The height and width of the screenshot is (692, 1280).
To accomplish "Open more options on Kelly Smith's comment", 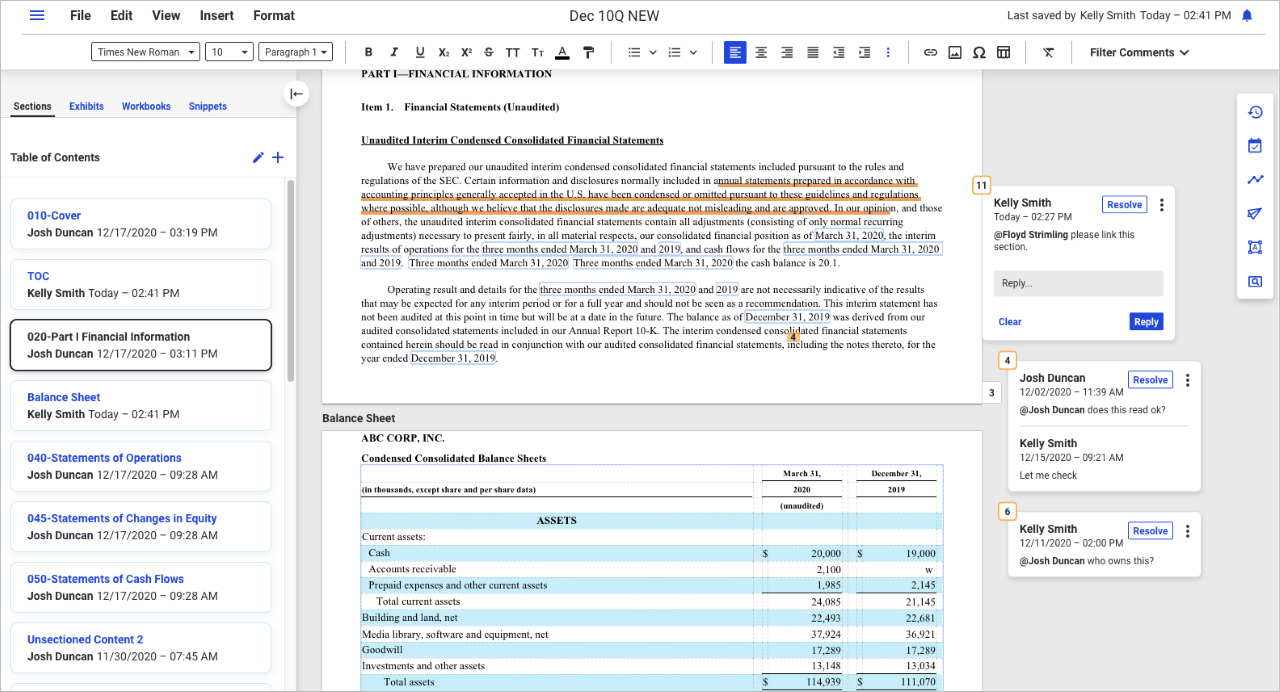I will [x=1161, y=205].
